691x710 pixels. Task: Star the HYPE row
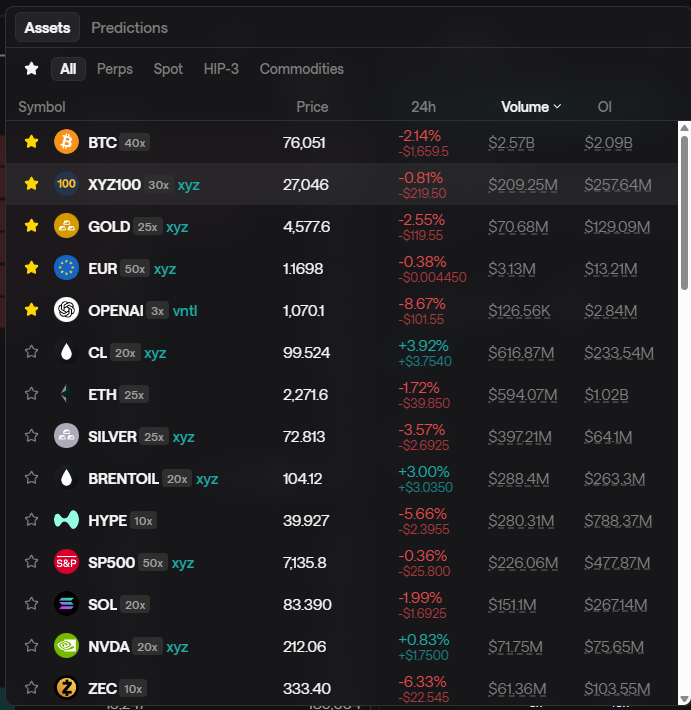click(31, 520)
